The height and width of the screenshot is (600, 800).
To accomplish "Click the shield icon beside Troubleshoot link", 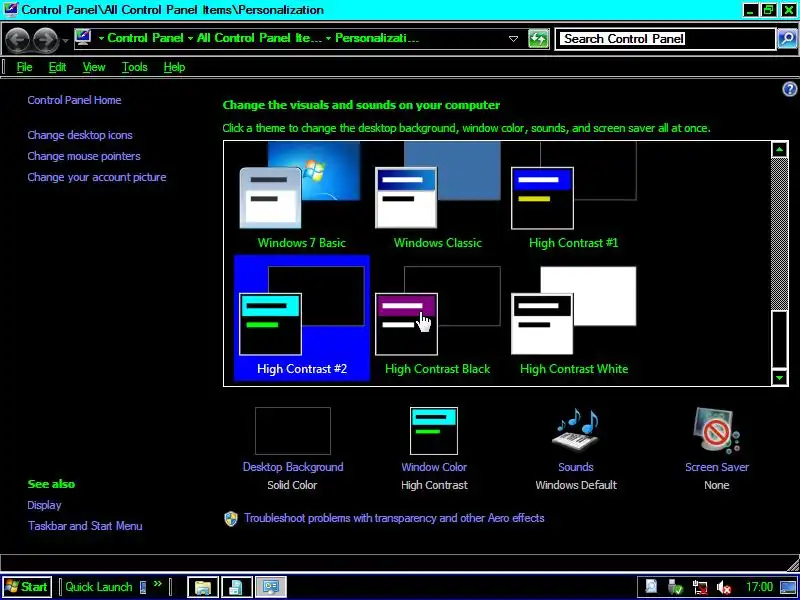I will 231,519.
